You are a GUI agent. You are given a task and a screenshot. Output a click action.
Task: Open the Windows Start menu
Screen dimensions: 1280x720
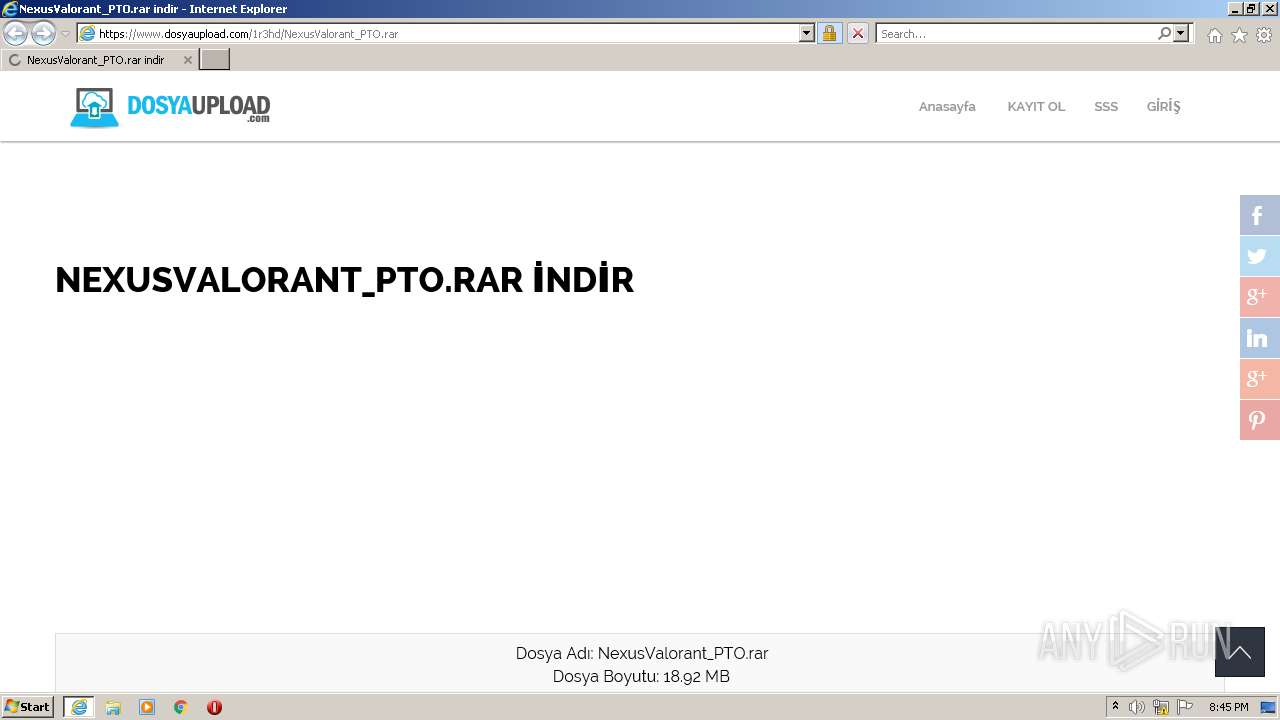pos(27,707)
